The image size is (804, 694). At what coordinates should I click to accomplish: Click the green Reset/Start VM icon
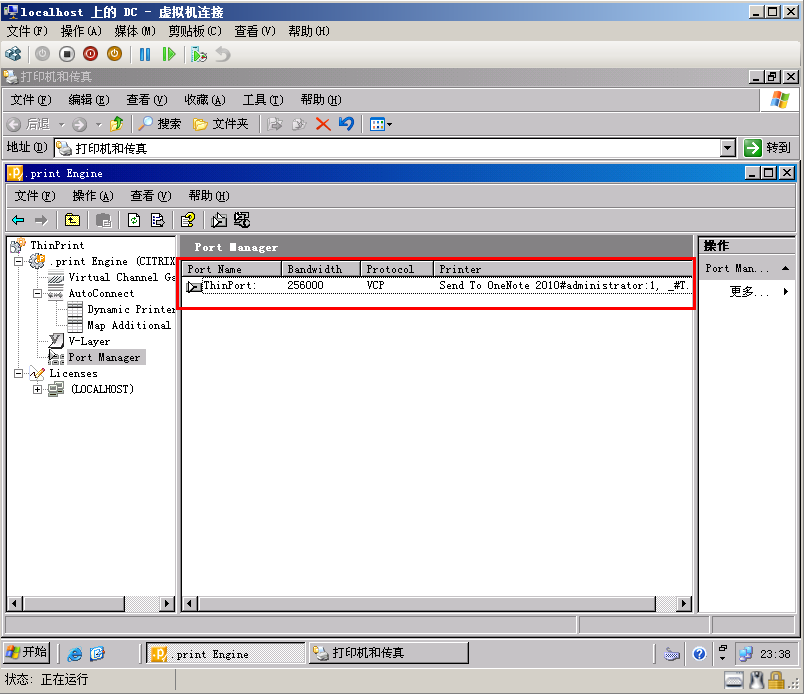[x=168, y=54]
